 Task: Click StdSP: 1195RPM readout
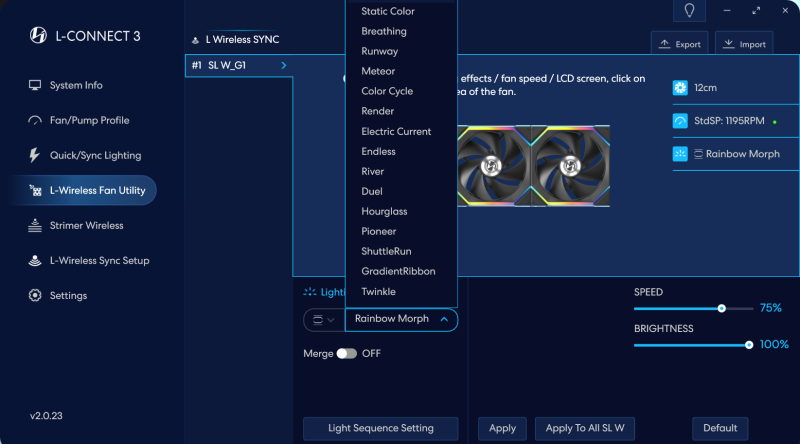[x=729, y=121]
